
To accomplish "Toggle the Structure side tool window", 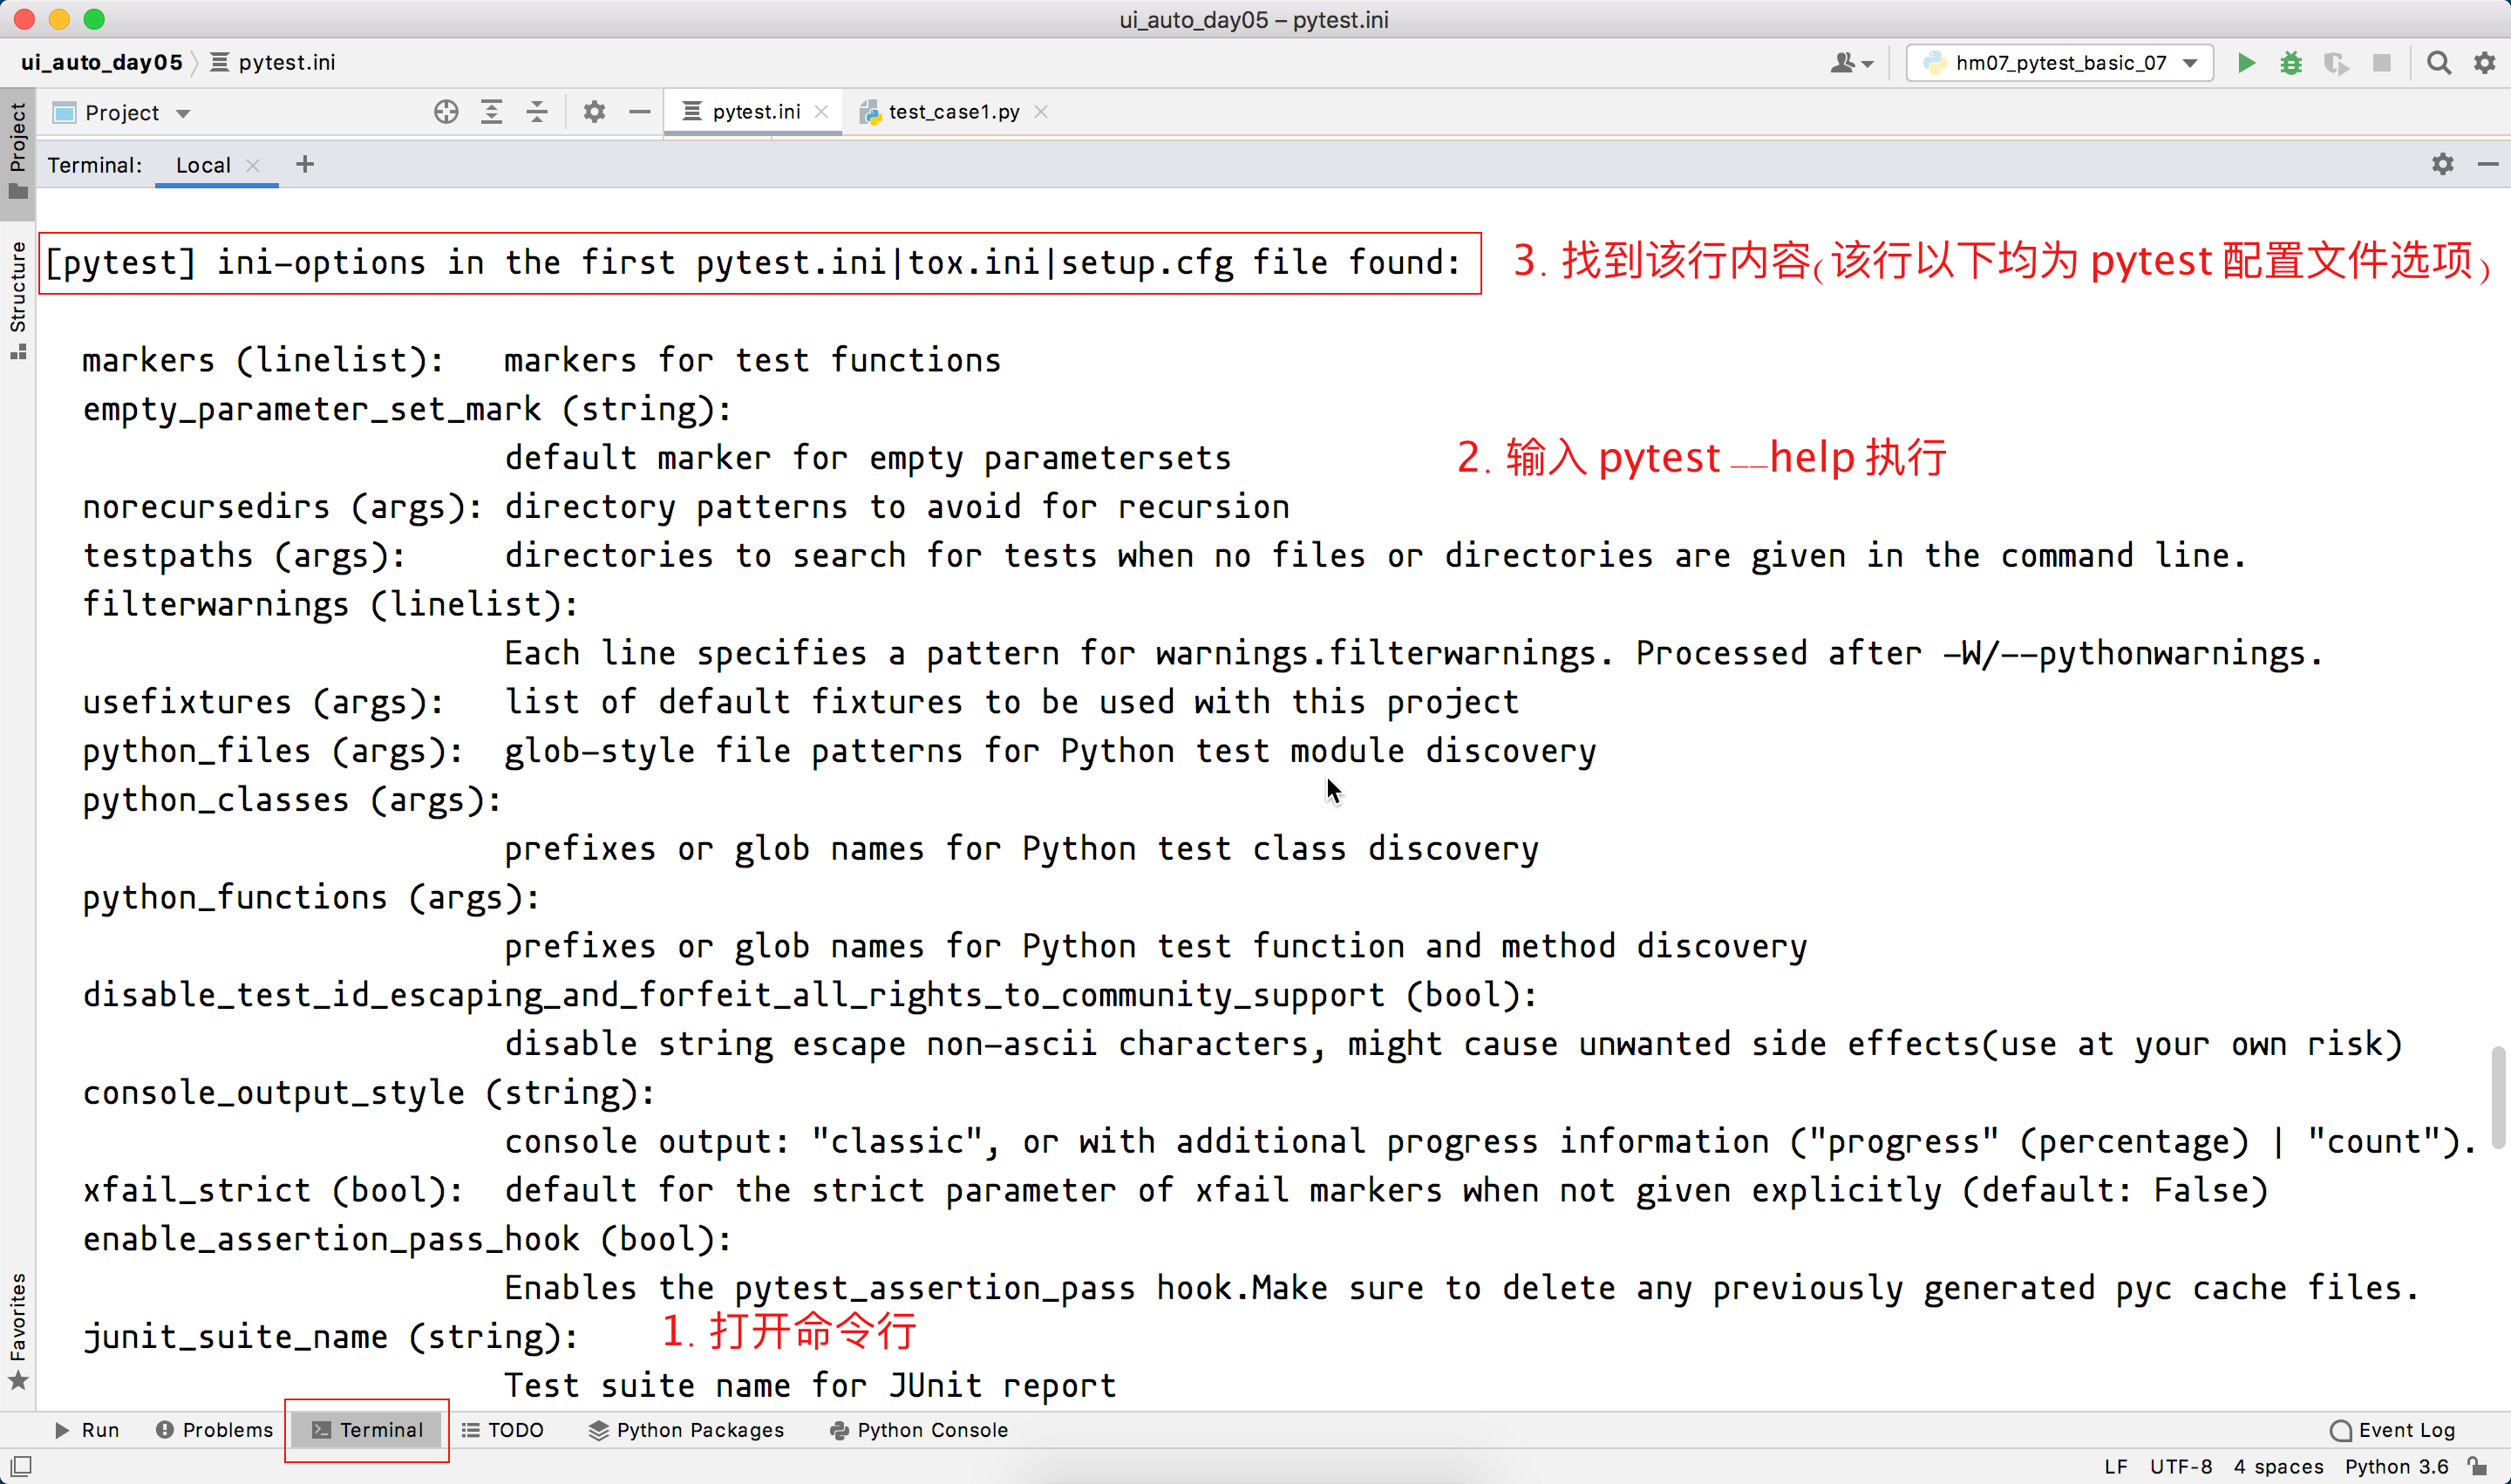I will (17, 297).
